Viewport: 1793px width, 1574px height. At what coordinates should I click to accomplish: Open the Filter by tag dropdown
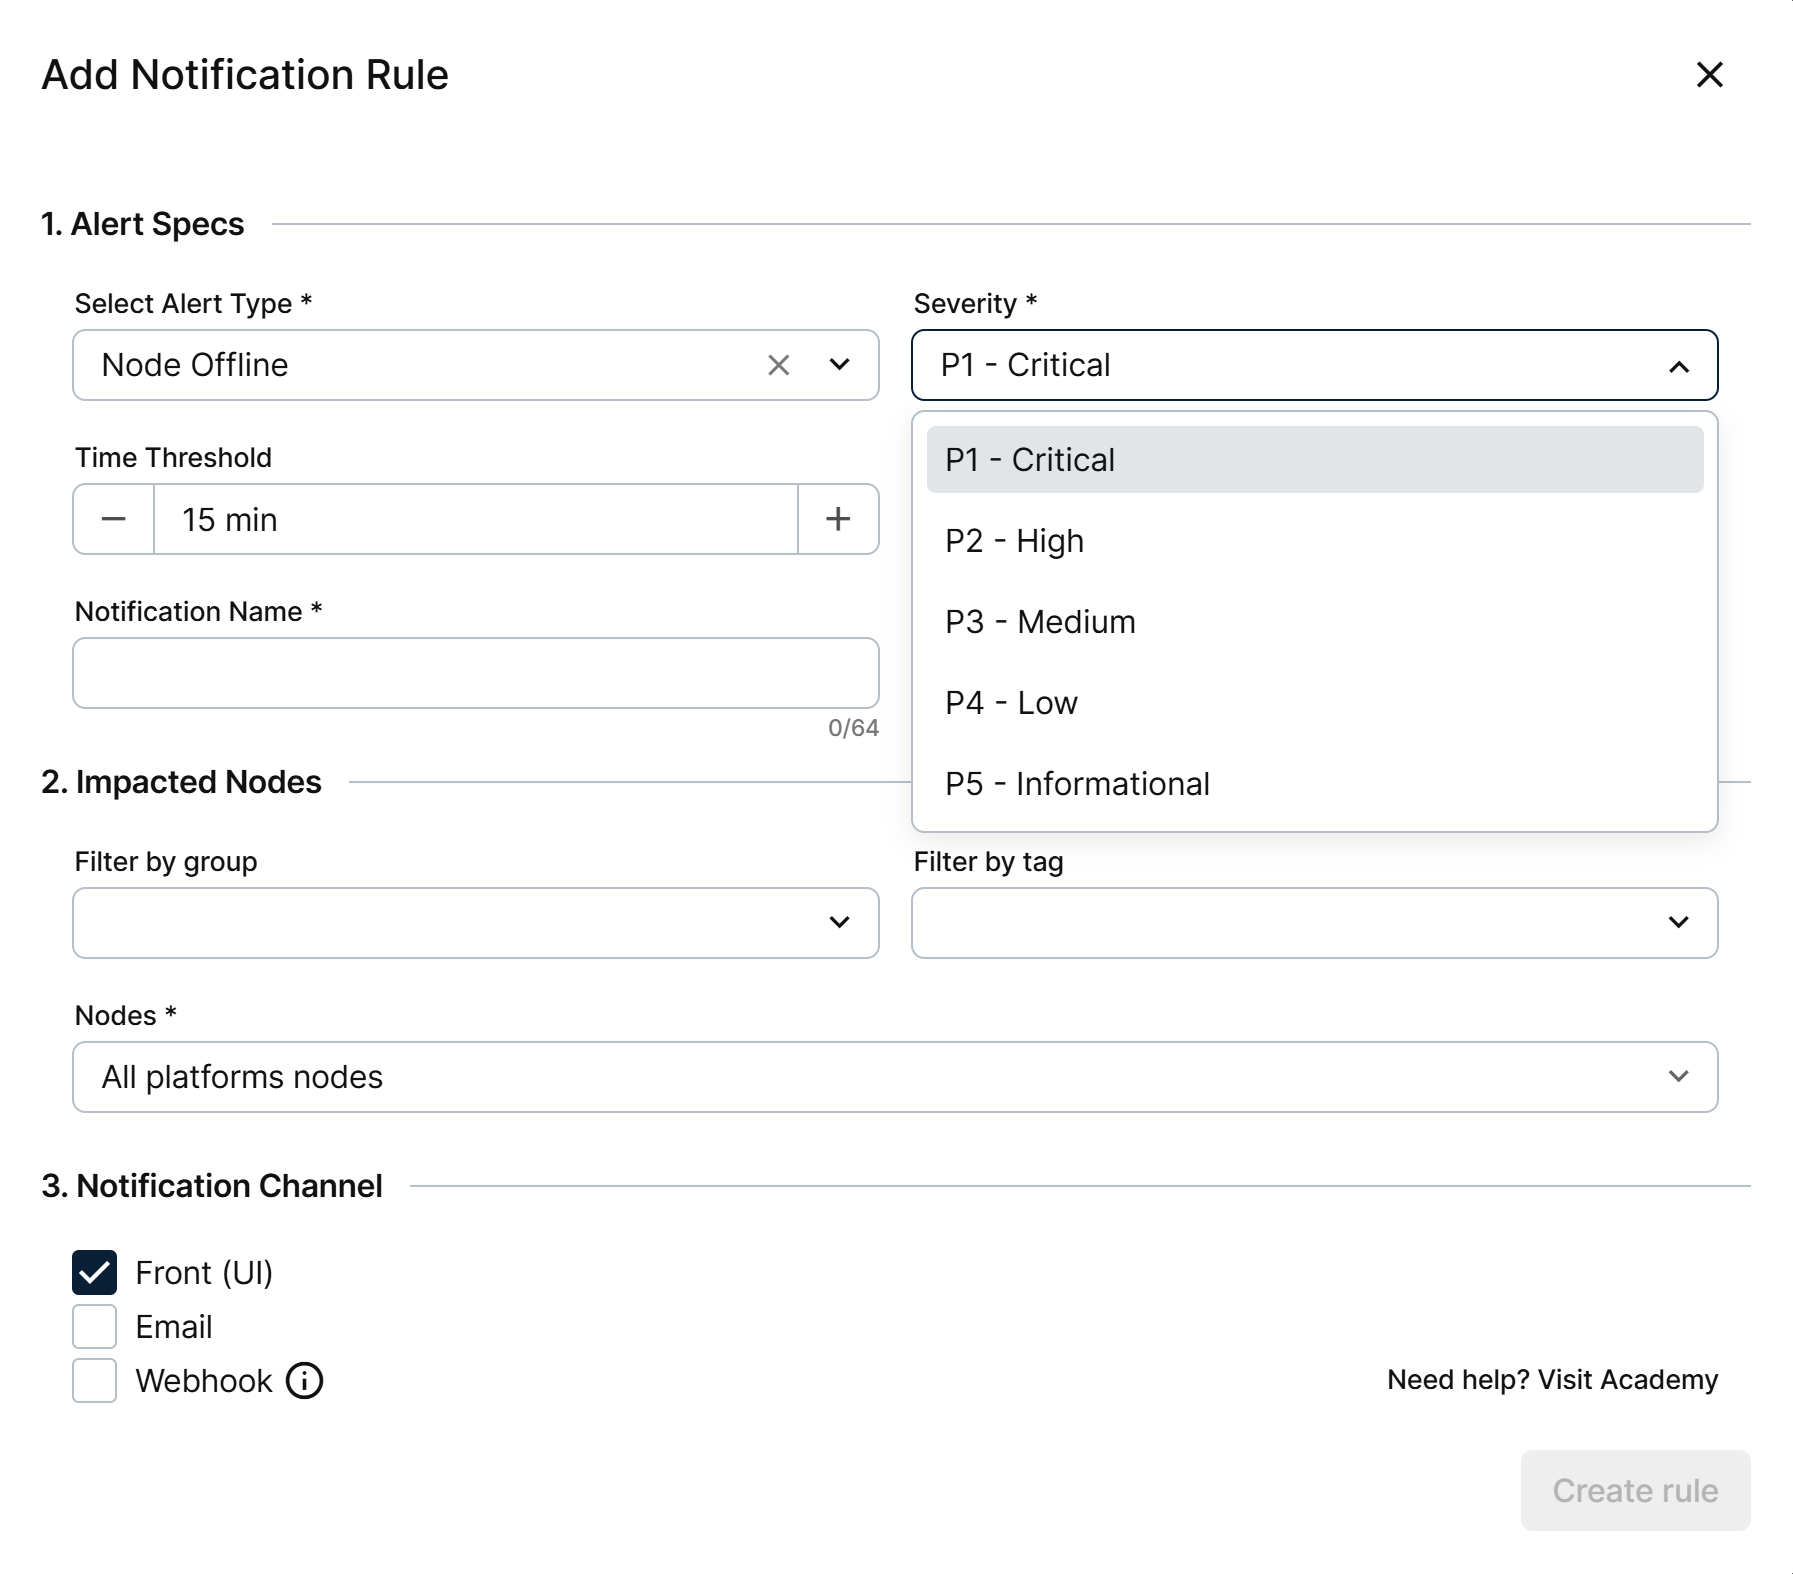1314,923
